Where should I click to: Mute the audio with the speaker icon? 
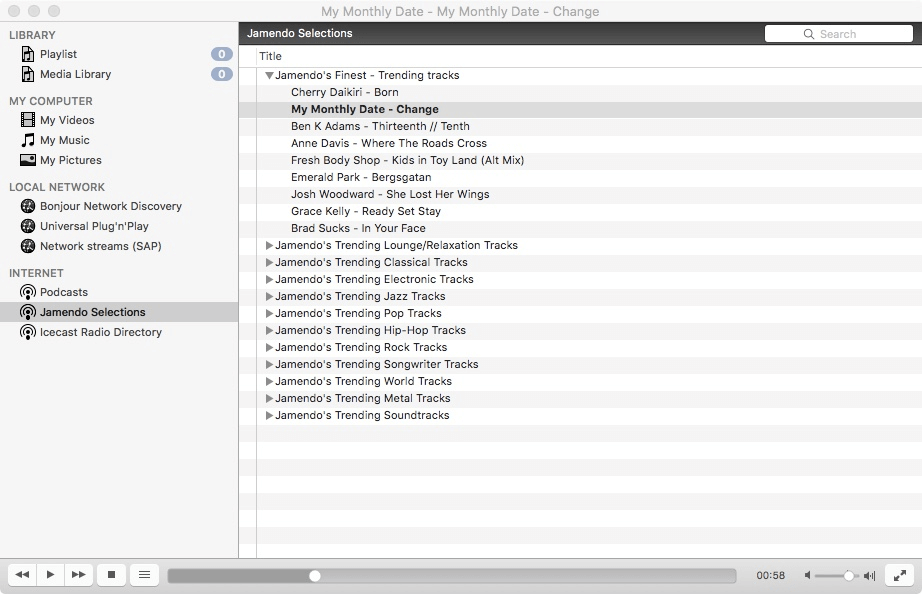[807, 575]
